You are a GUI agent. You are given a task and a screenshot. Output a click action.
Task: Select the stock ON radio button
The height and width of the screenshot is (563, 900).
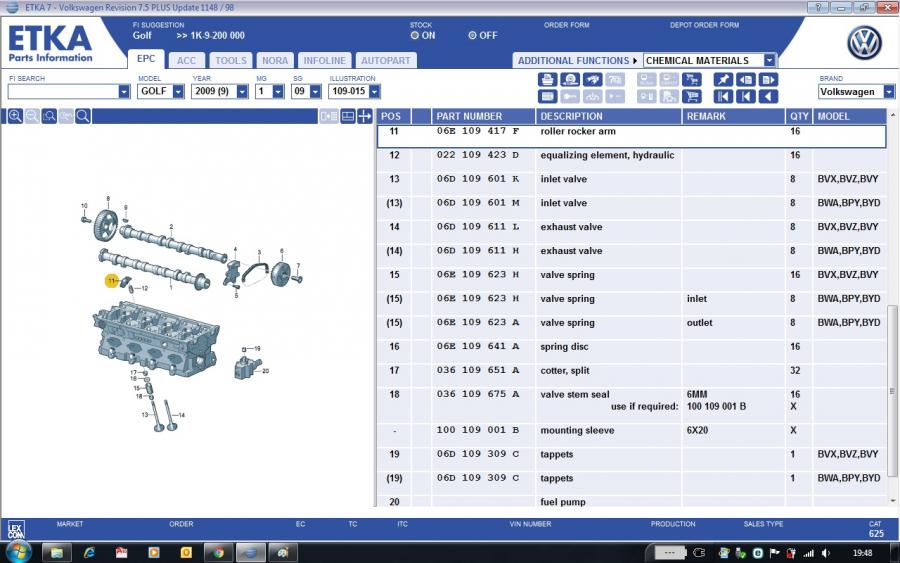point(415,35)
